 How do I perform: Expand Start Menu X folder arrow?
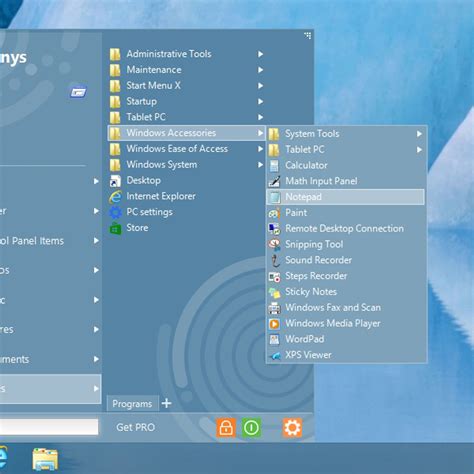pos(260,86)
